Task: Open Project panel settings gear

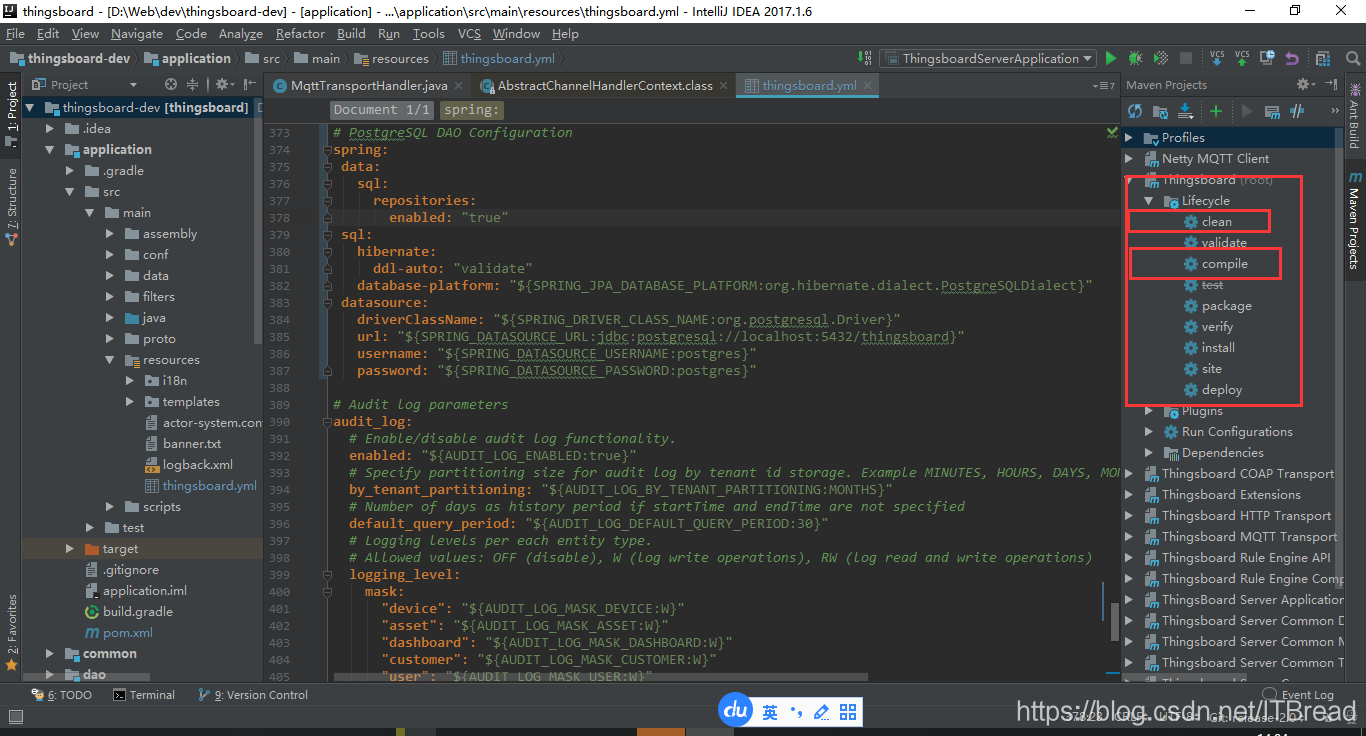Action: 224,84
